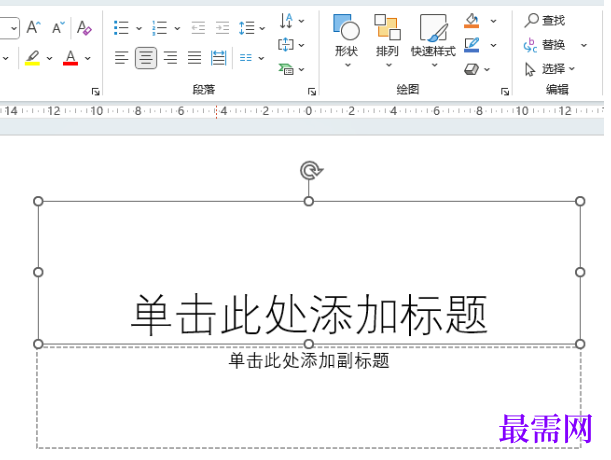Open the 选择 selection menu
The height and width of the screenshot is (460, 611).
549,69
